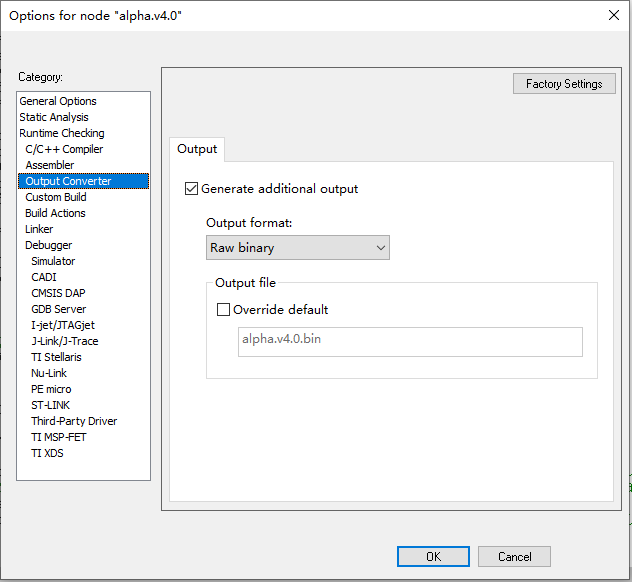Screen dimensions: 632x582
Task: Confirm with the OK button
Action: pyautogui.click(x=433, y=557)
